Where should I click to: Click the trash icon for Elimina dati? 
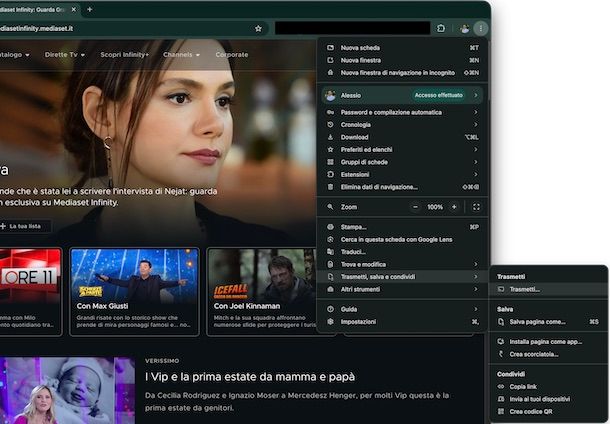pyautogui.click(x=330, y=187)
